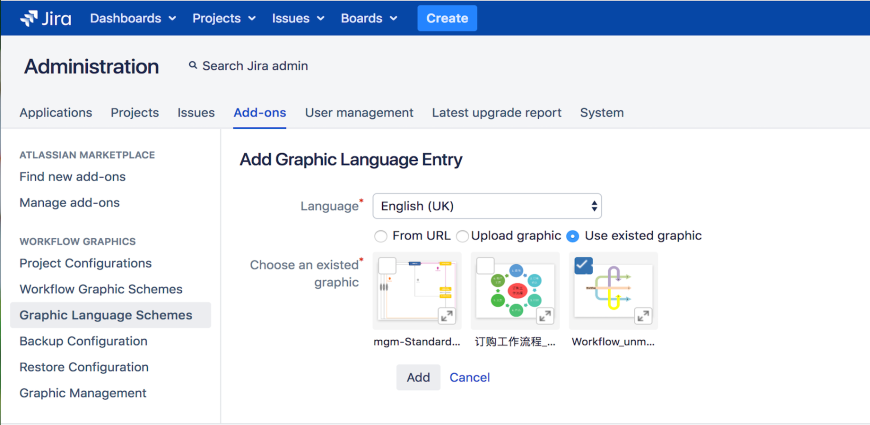Open the Dashboards dropdown menu
Image resolution: width=870 pixels, height=425 pixels.
click(133, 18)
